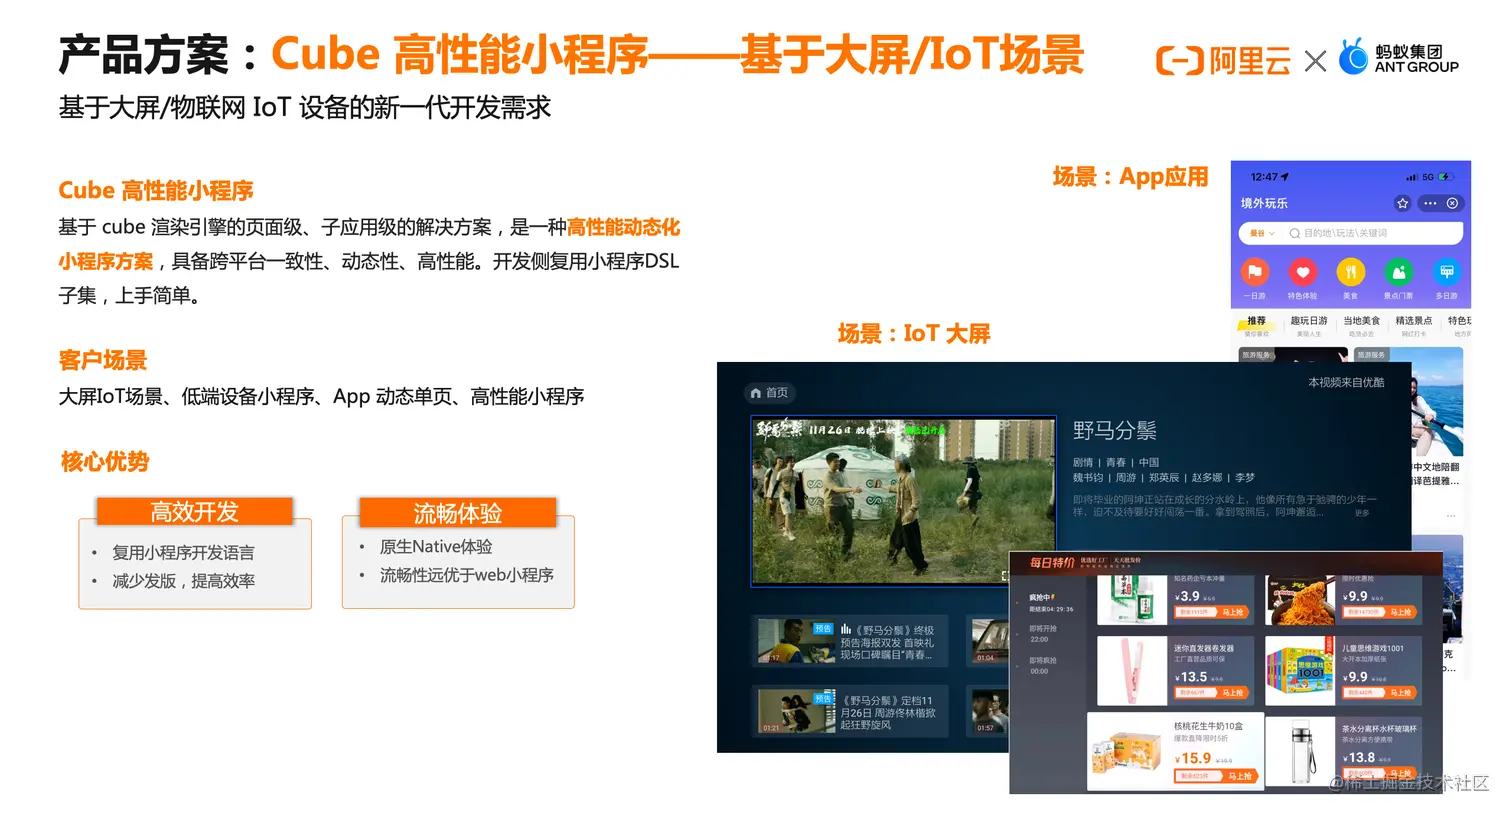Click the 高效开发 orange label
1512x816 pixels.
point(194,512)
